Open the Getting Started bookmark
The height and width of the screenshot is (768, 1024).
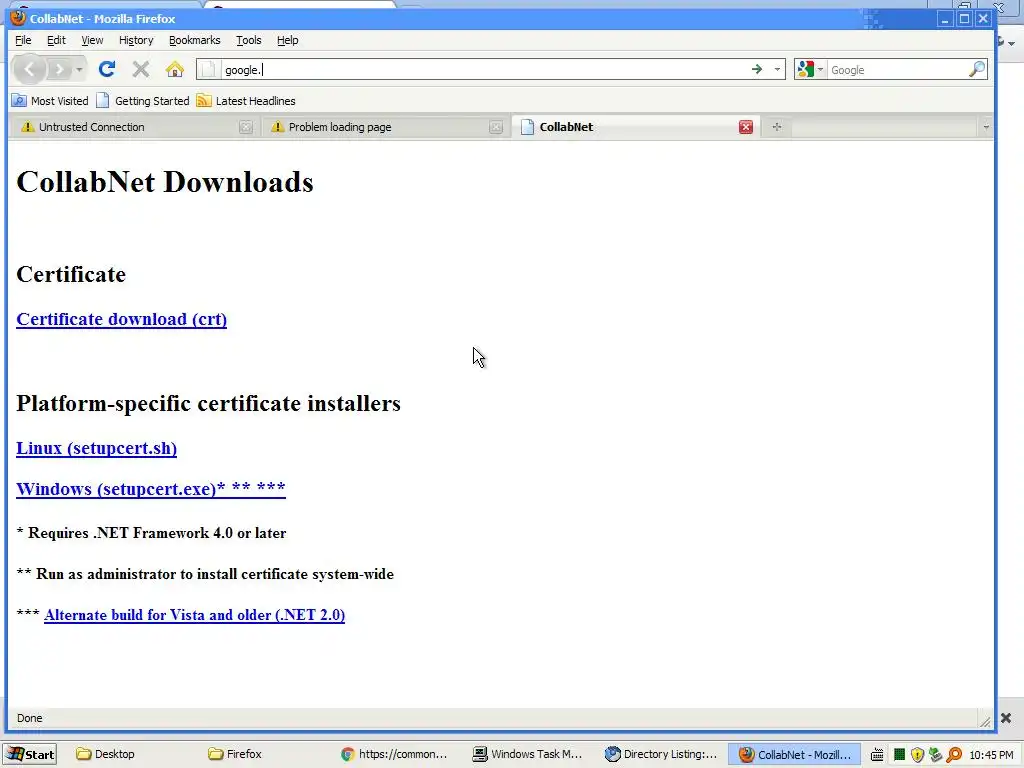143,101
